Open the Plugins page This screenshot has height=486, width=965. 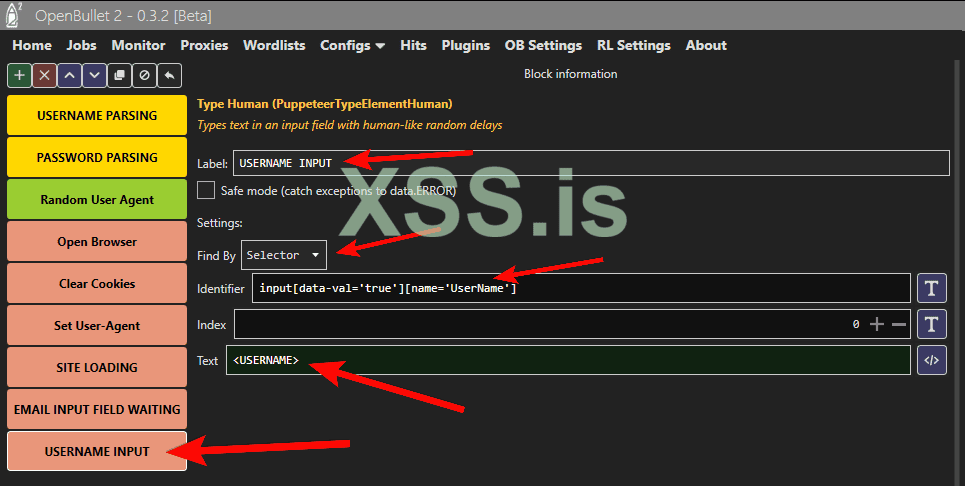coord(466,46)
